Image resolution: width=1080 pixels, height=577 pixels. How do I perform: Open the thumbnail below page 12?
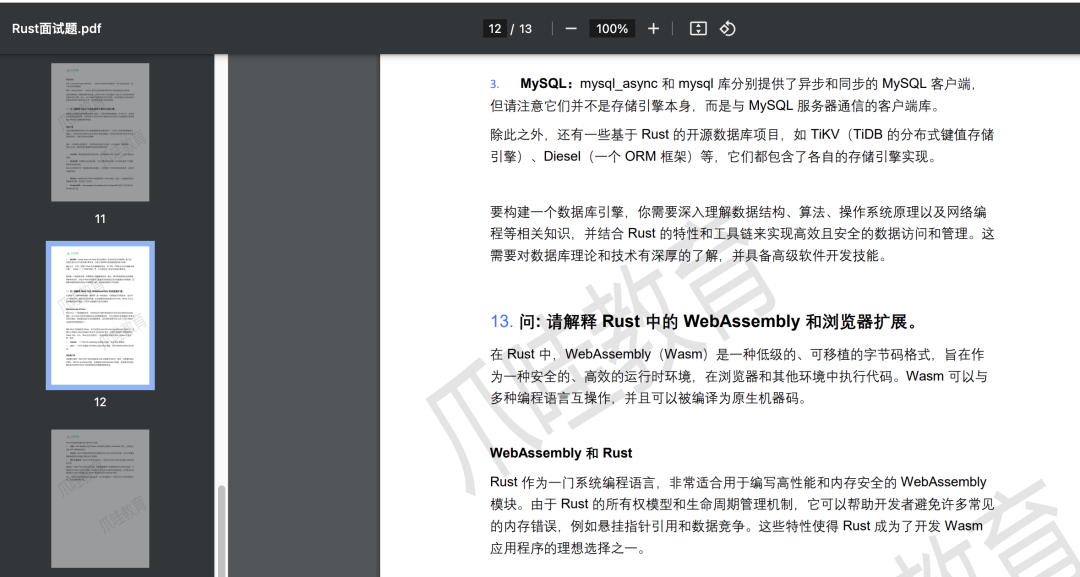click(x=100, y=499)
